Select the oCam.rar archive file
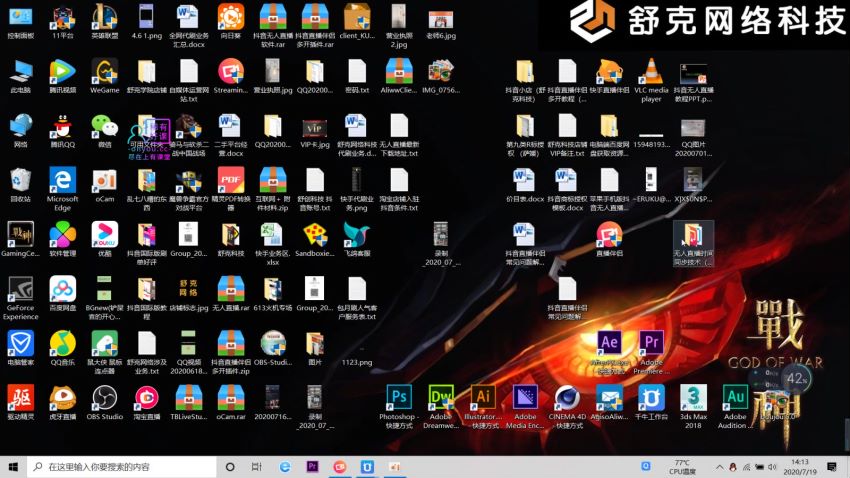The width and height of the screenshot is (850, 478). 231,397
